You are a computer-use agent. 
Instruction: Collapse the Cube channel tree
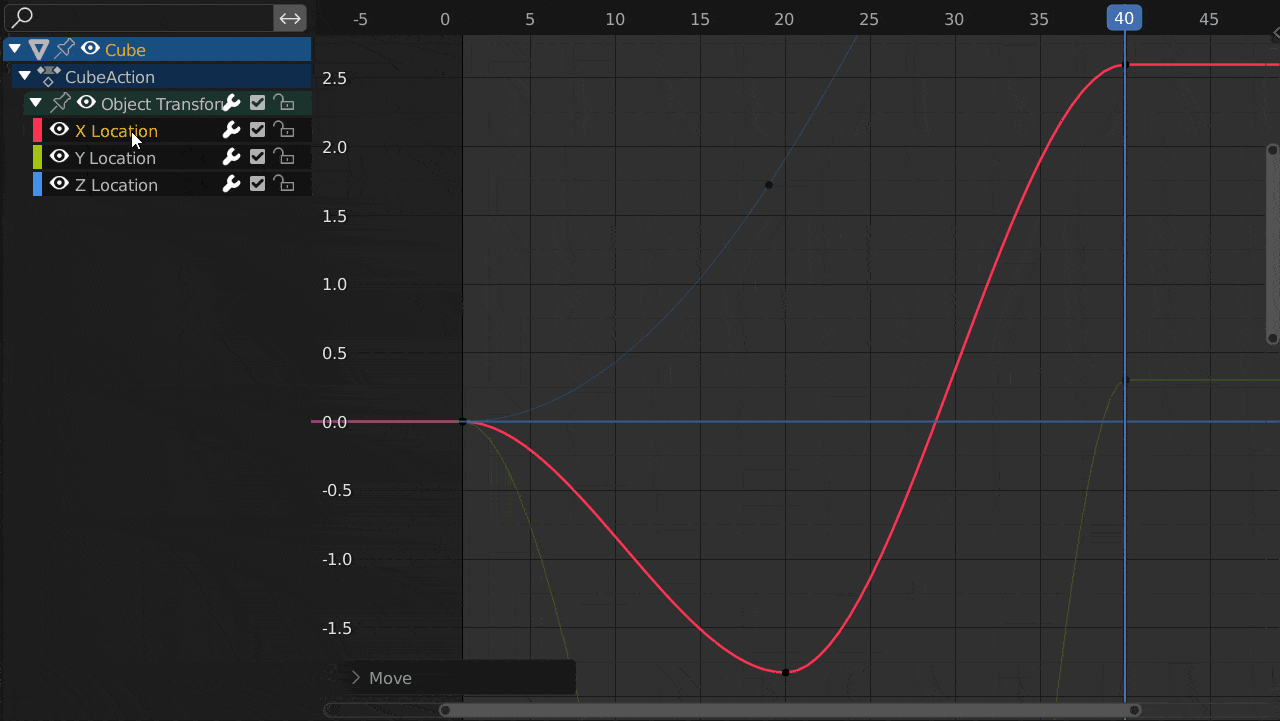(x=15, y=49)
